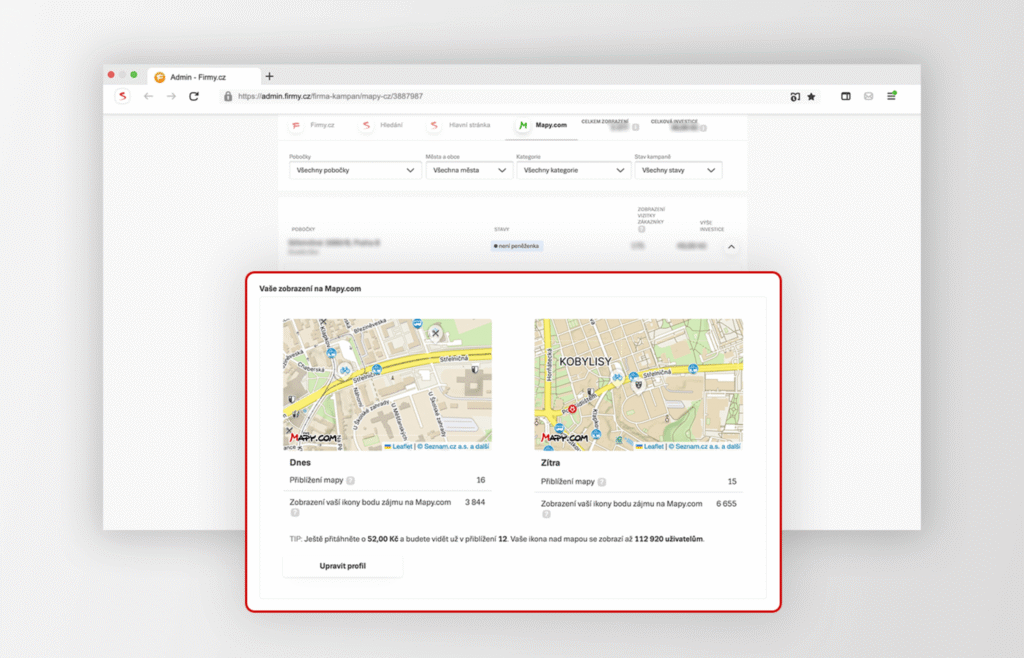Focus the address bar with admin.firmy.cz URL
The width and height of the screenshot is (1024, 658).
tap(503, 96)
